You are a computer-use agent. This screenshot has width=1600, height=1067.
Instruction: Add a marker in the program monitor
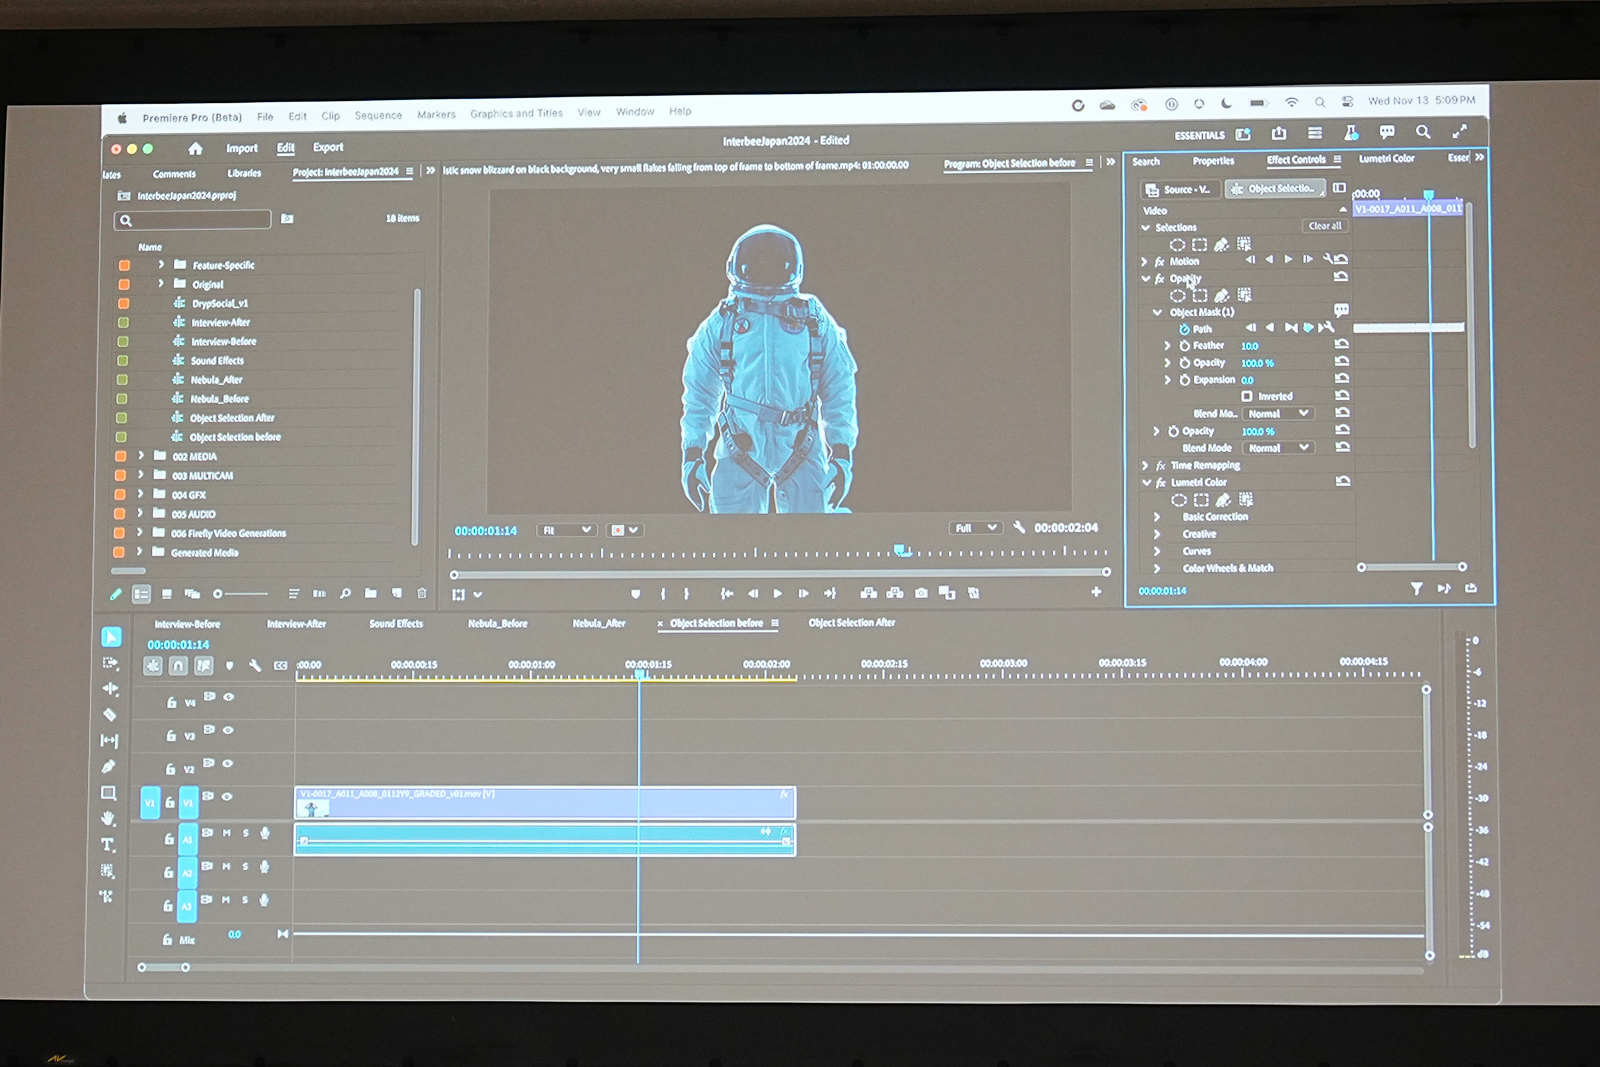pos(635,594)
